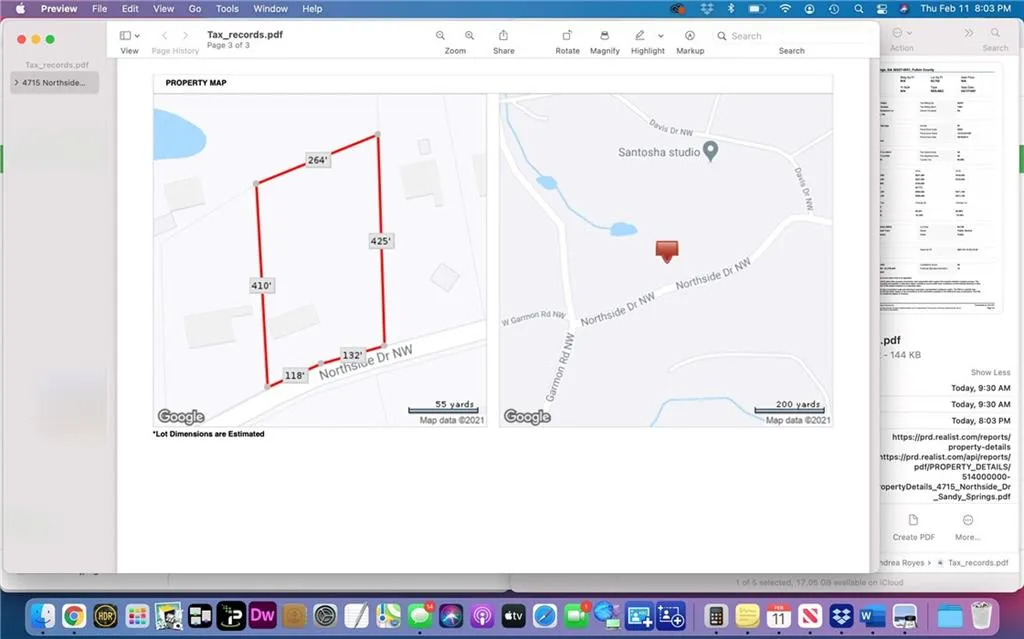1024x639 pixels.
Task: Select the Magnify tool icon
Action: pos(604,35)
